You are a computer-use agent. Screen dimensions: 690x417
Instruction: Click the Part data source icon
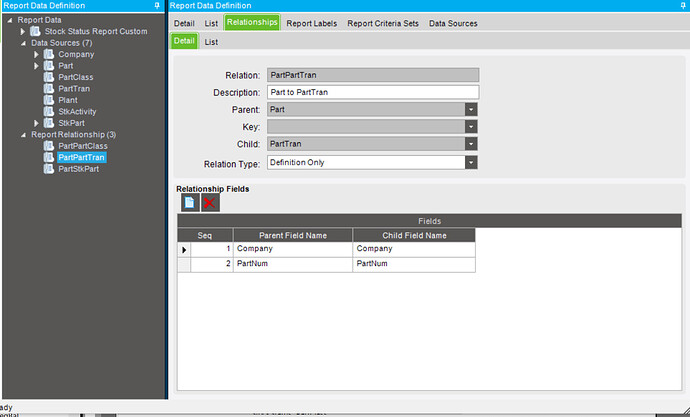click(x=49, y=66)
